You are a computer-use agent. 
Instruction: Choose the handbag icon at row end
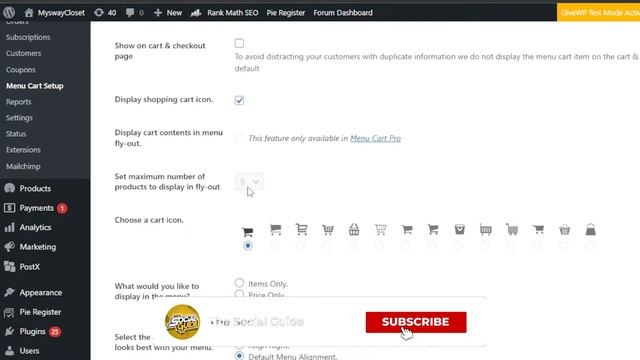click(591, 229)
